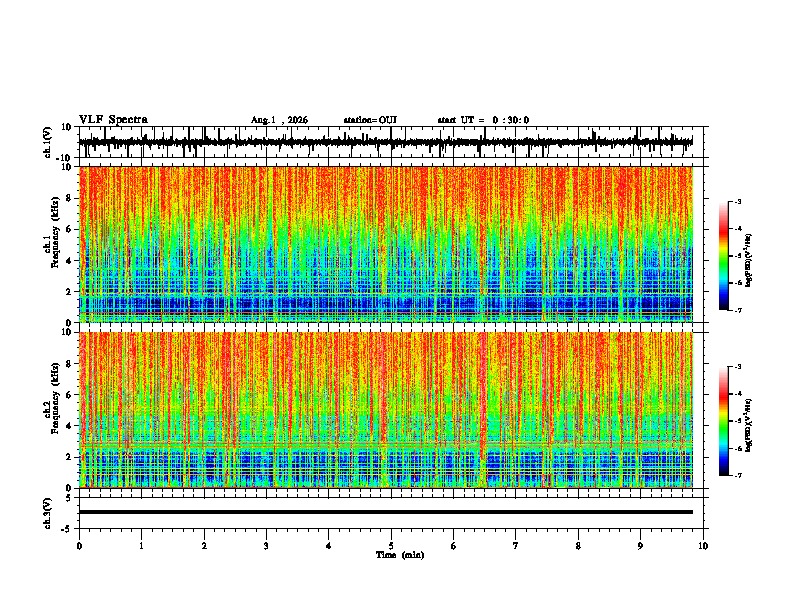Click the 'station=OUJ' label
Viewport: 792px width, 612px height.
370,120
